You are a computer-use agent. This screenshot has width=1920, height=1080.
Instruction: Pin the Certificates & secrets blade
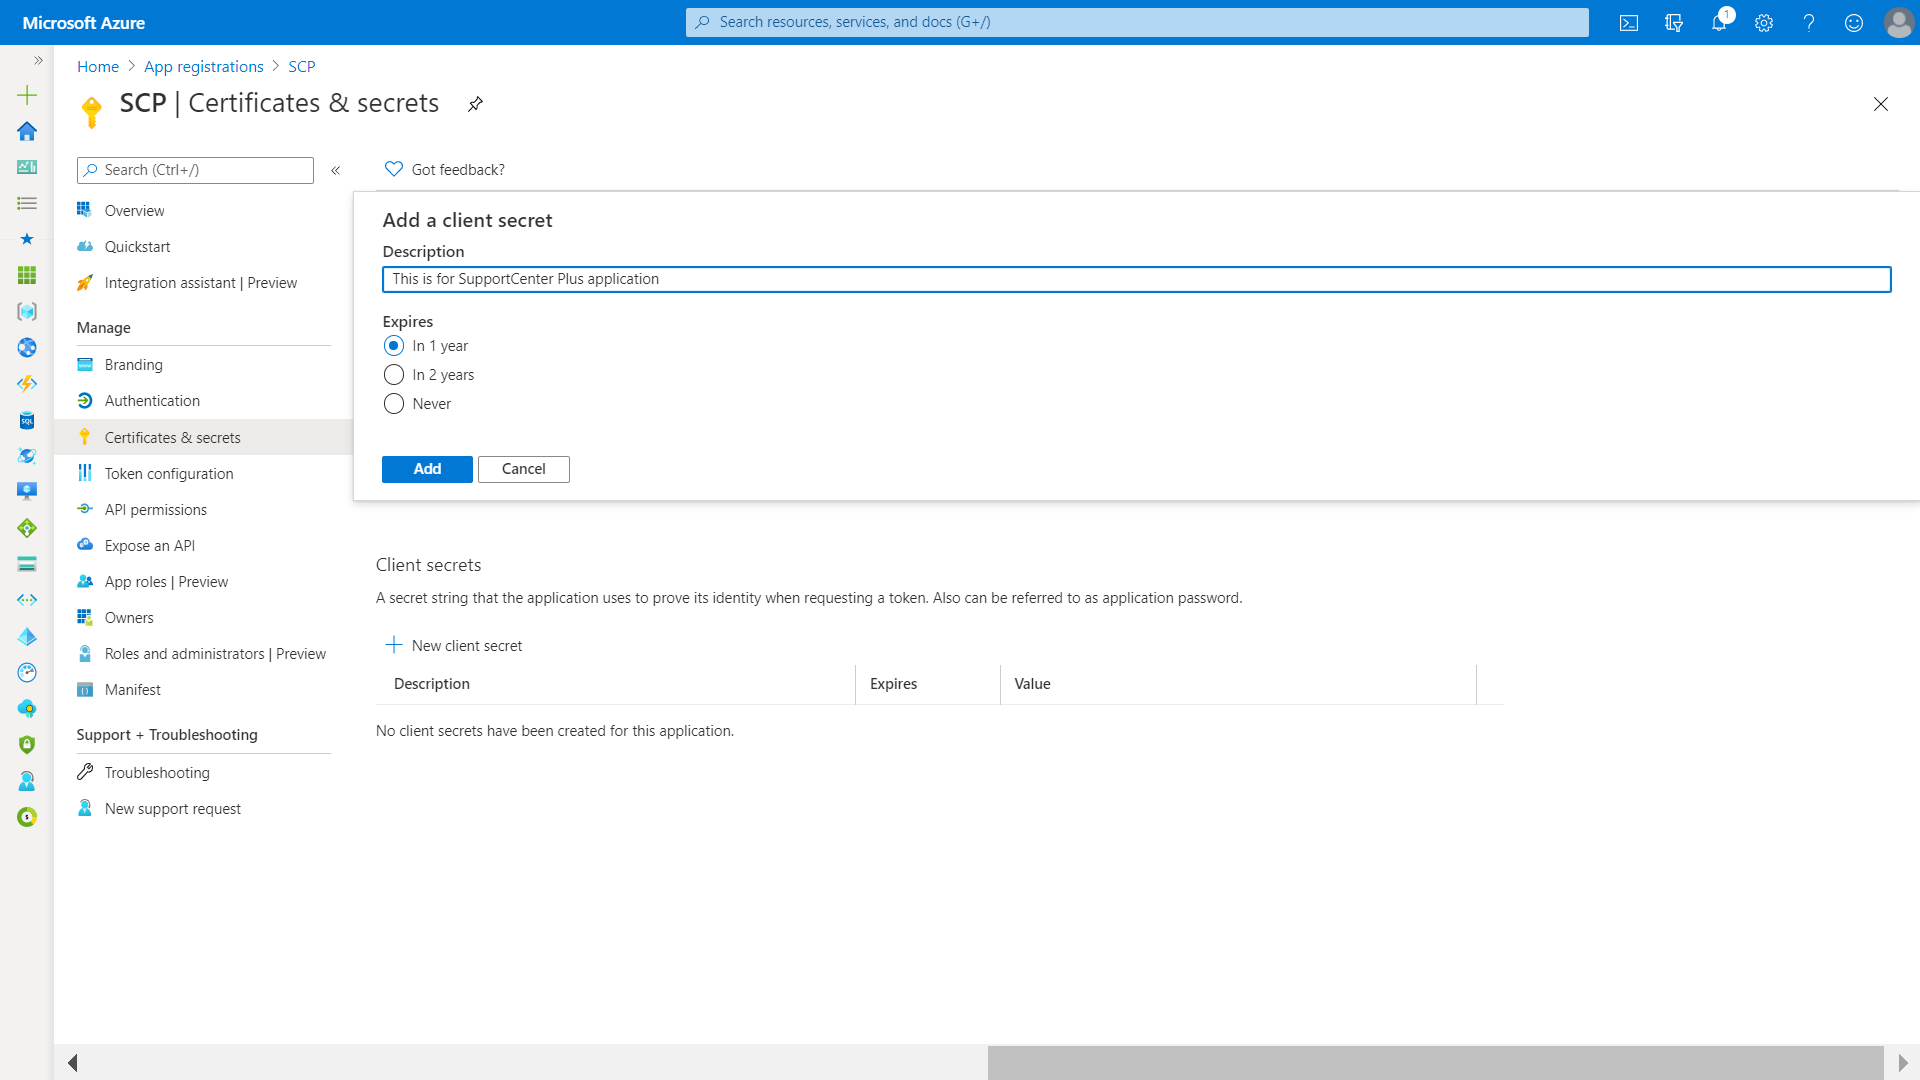point(476,104)
